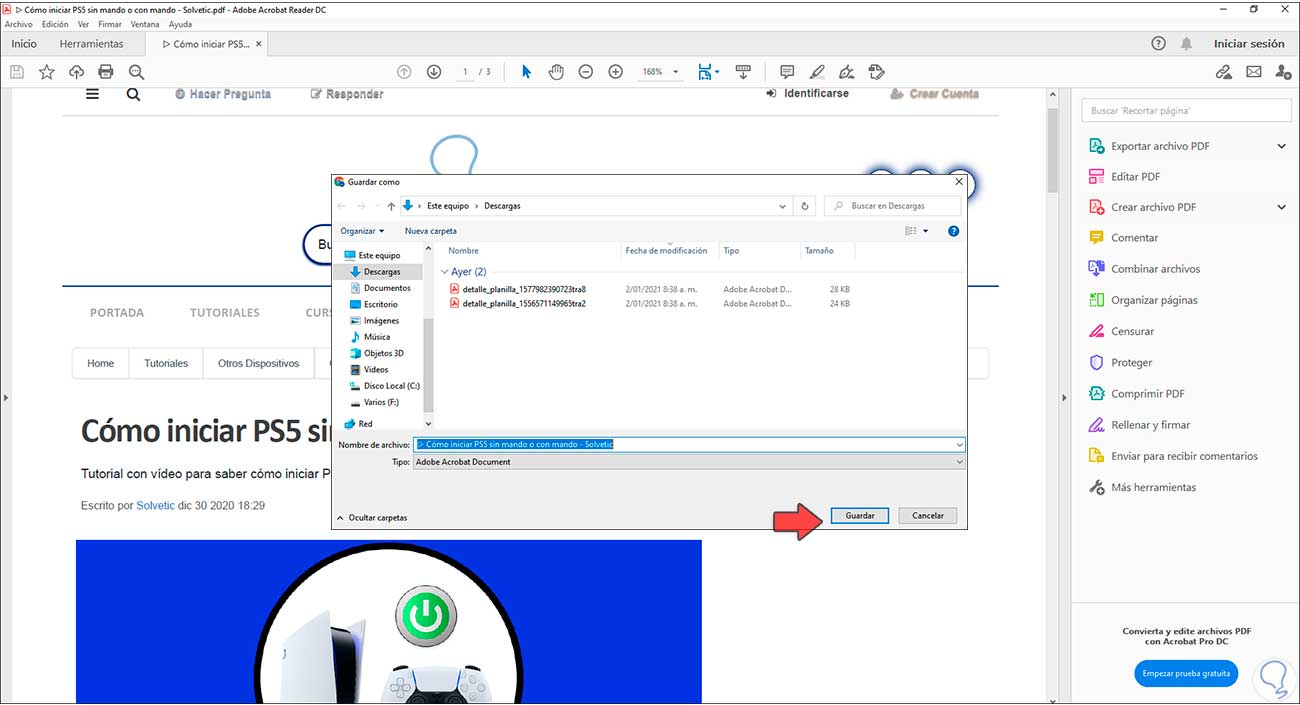Screen dimensions: 1300x705
Task: Click Iniciar sesión link
Action: [1249, 44]
